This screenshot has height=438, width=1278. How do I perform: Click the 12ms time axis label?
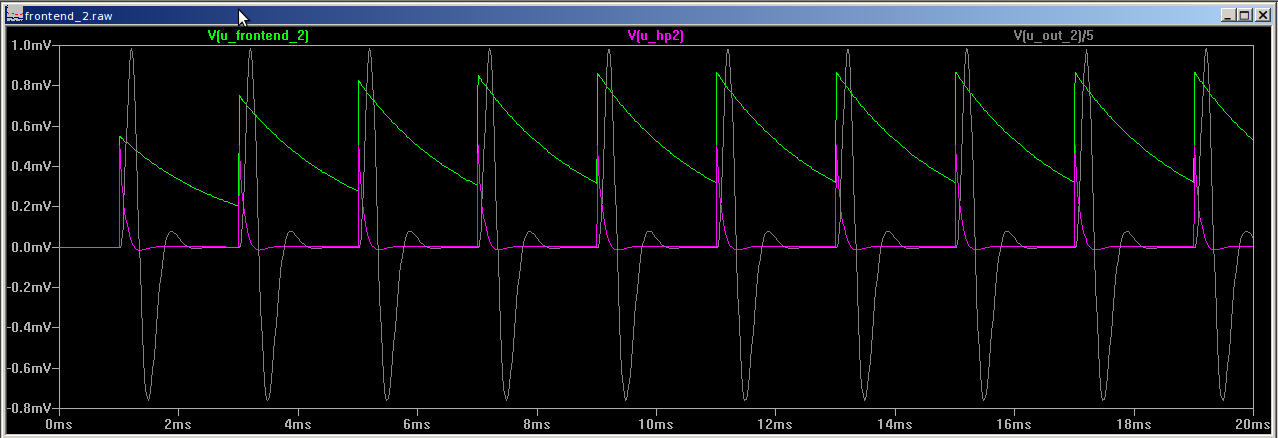tap(776, 423)
